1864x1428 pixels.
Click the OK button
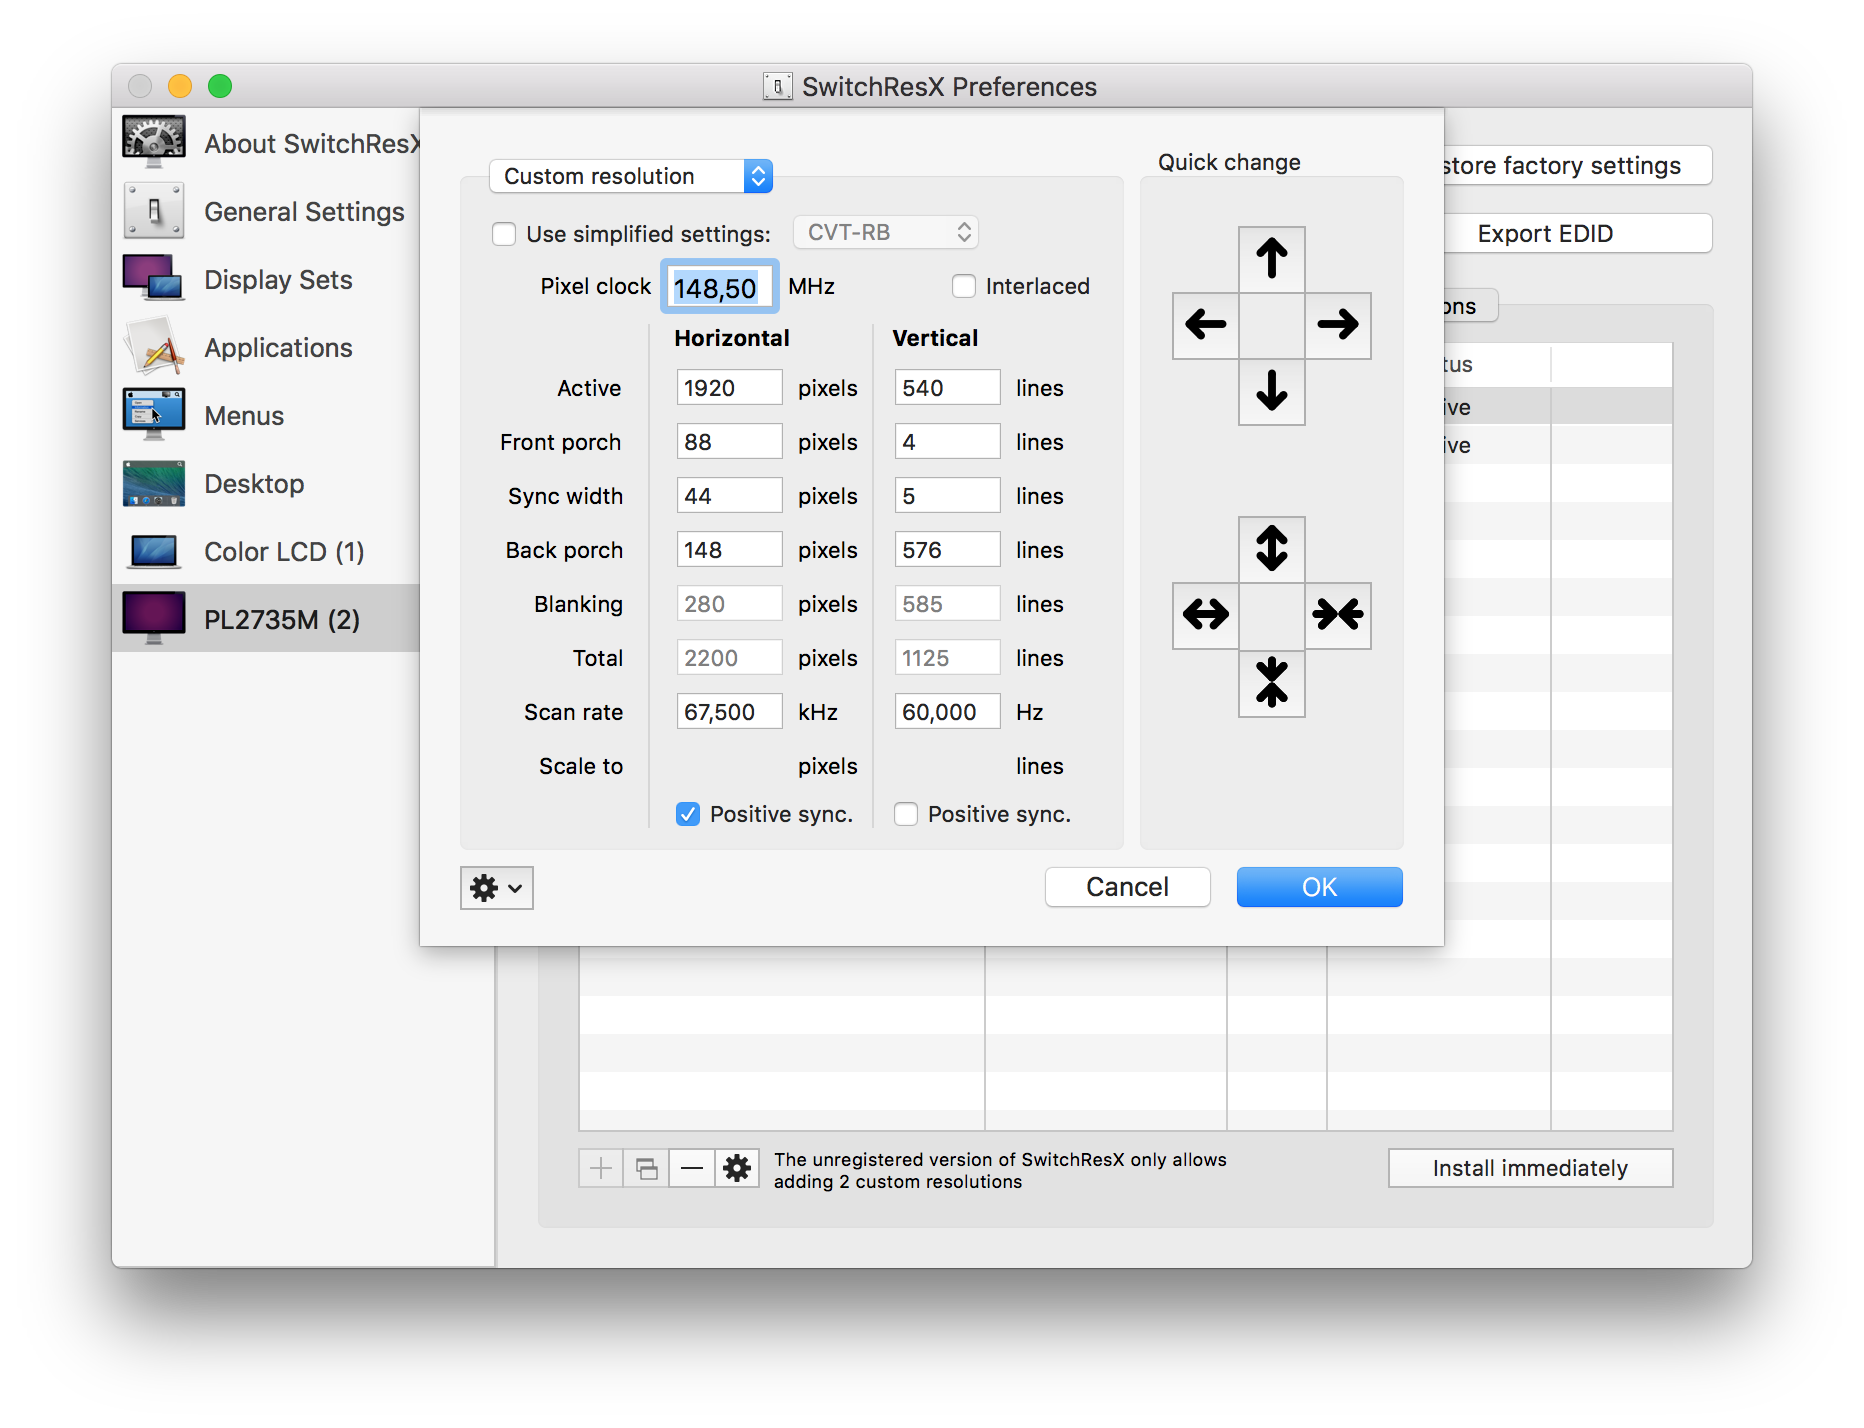point(1319,887)
